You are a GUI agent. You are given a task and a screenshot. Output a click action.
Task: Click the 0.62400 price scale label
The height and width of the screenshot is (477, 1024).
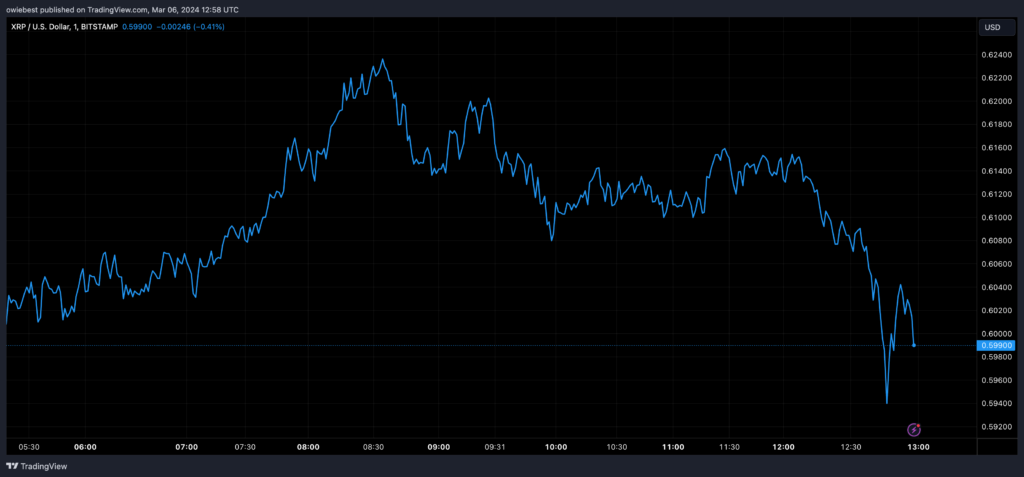click(x=1000, y=55)
